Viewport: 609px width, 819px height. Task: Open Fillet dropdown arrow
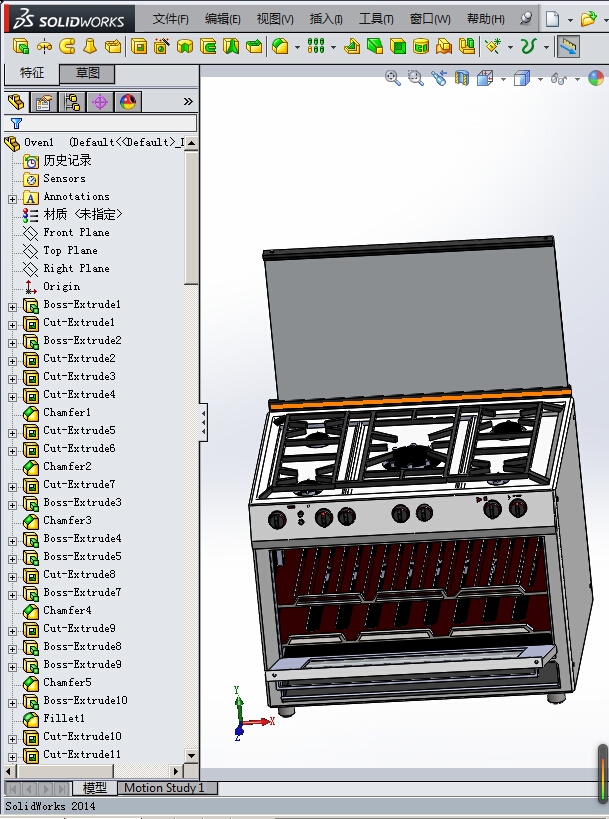[x=298, y=47]
